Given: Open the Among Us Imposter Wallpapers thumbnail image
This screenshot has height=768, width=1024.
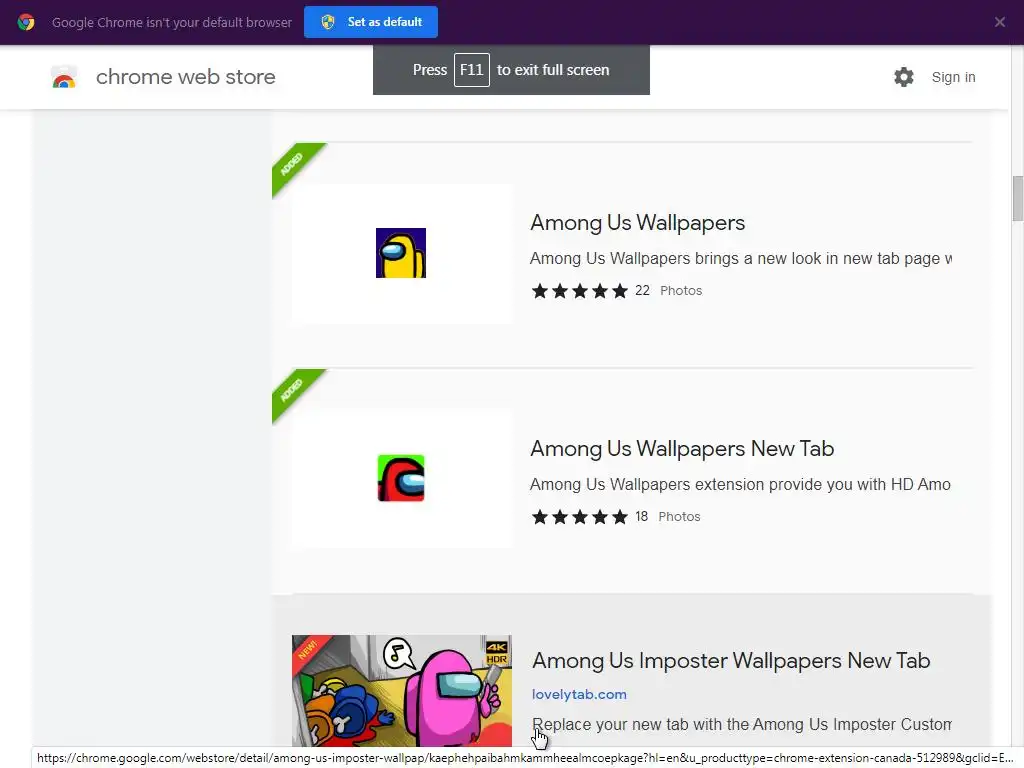Looking at the screenshot, I should click(x=402, y=690).
